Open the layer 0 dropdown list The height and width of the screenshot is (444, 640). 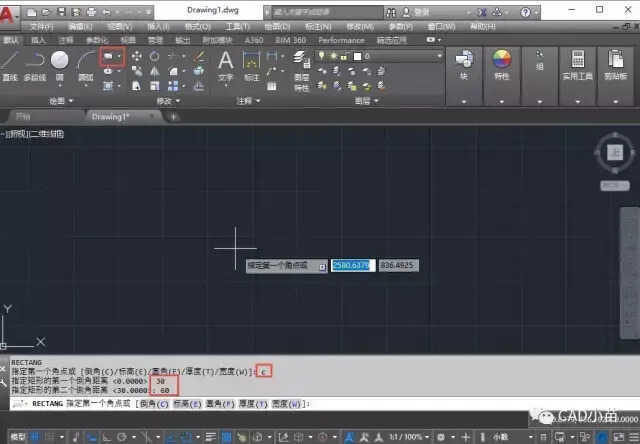pos(440,56)
